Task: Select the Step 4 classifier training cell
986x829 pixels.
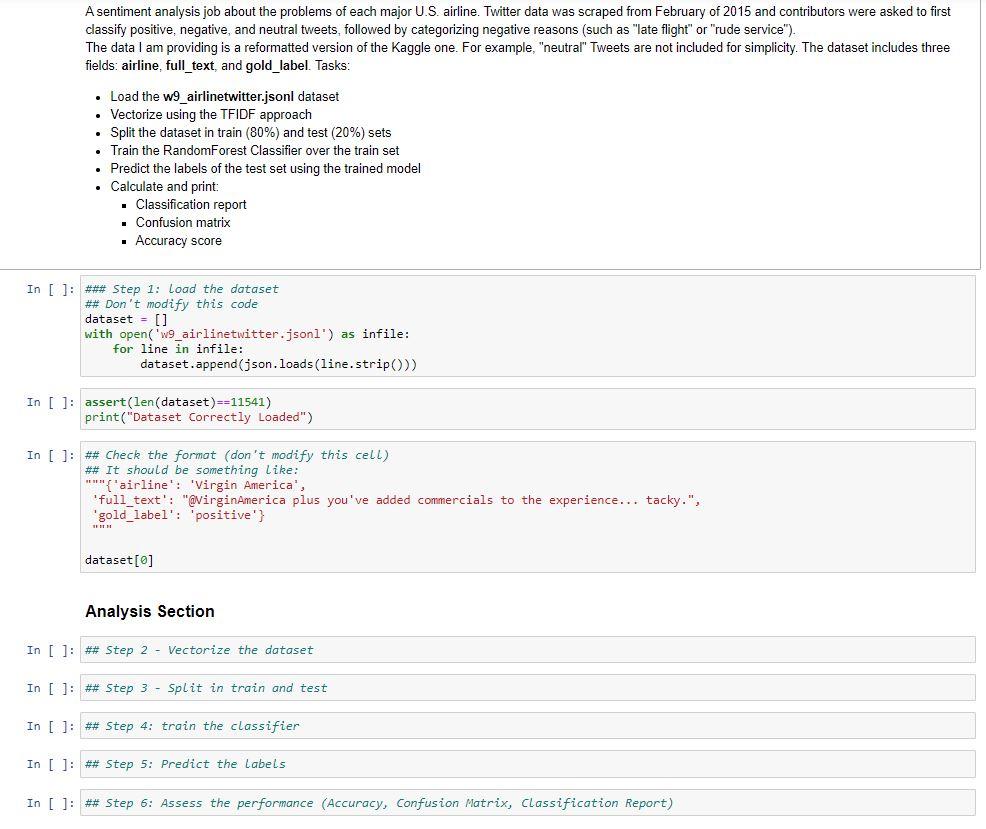Action: tap(400, 725)
